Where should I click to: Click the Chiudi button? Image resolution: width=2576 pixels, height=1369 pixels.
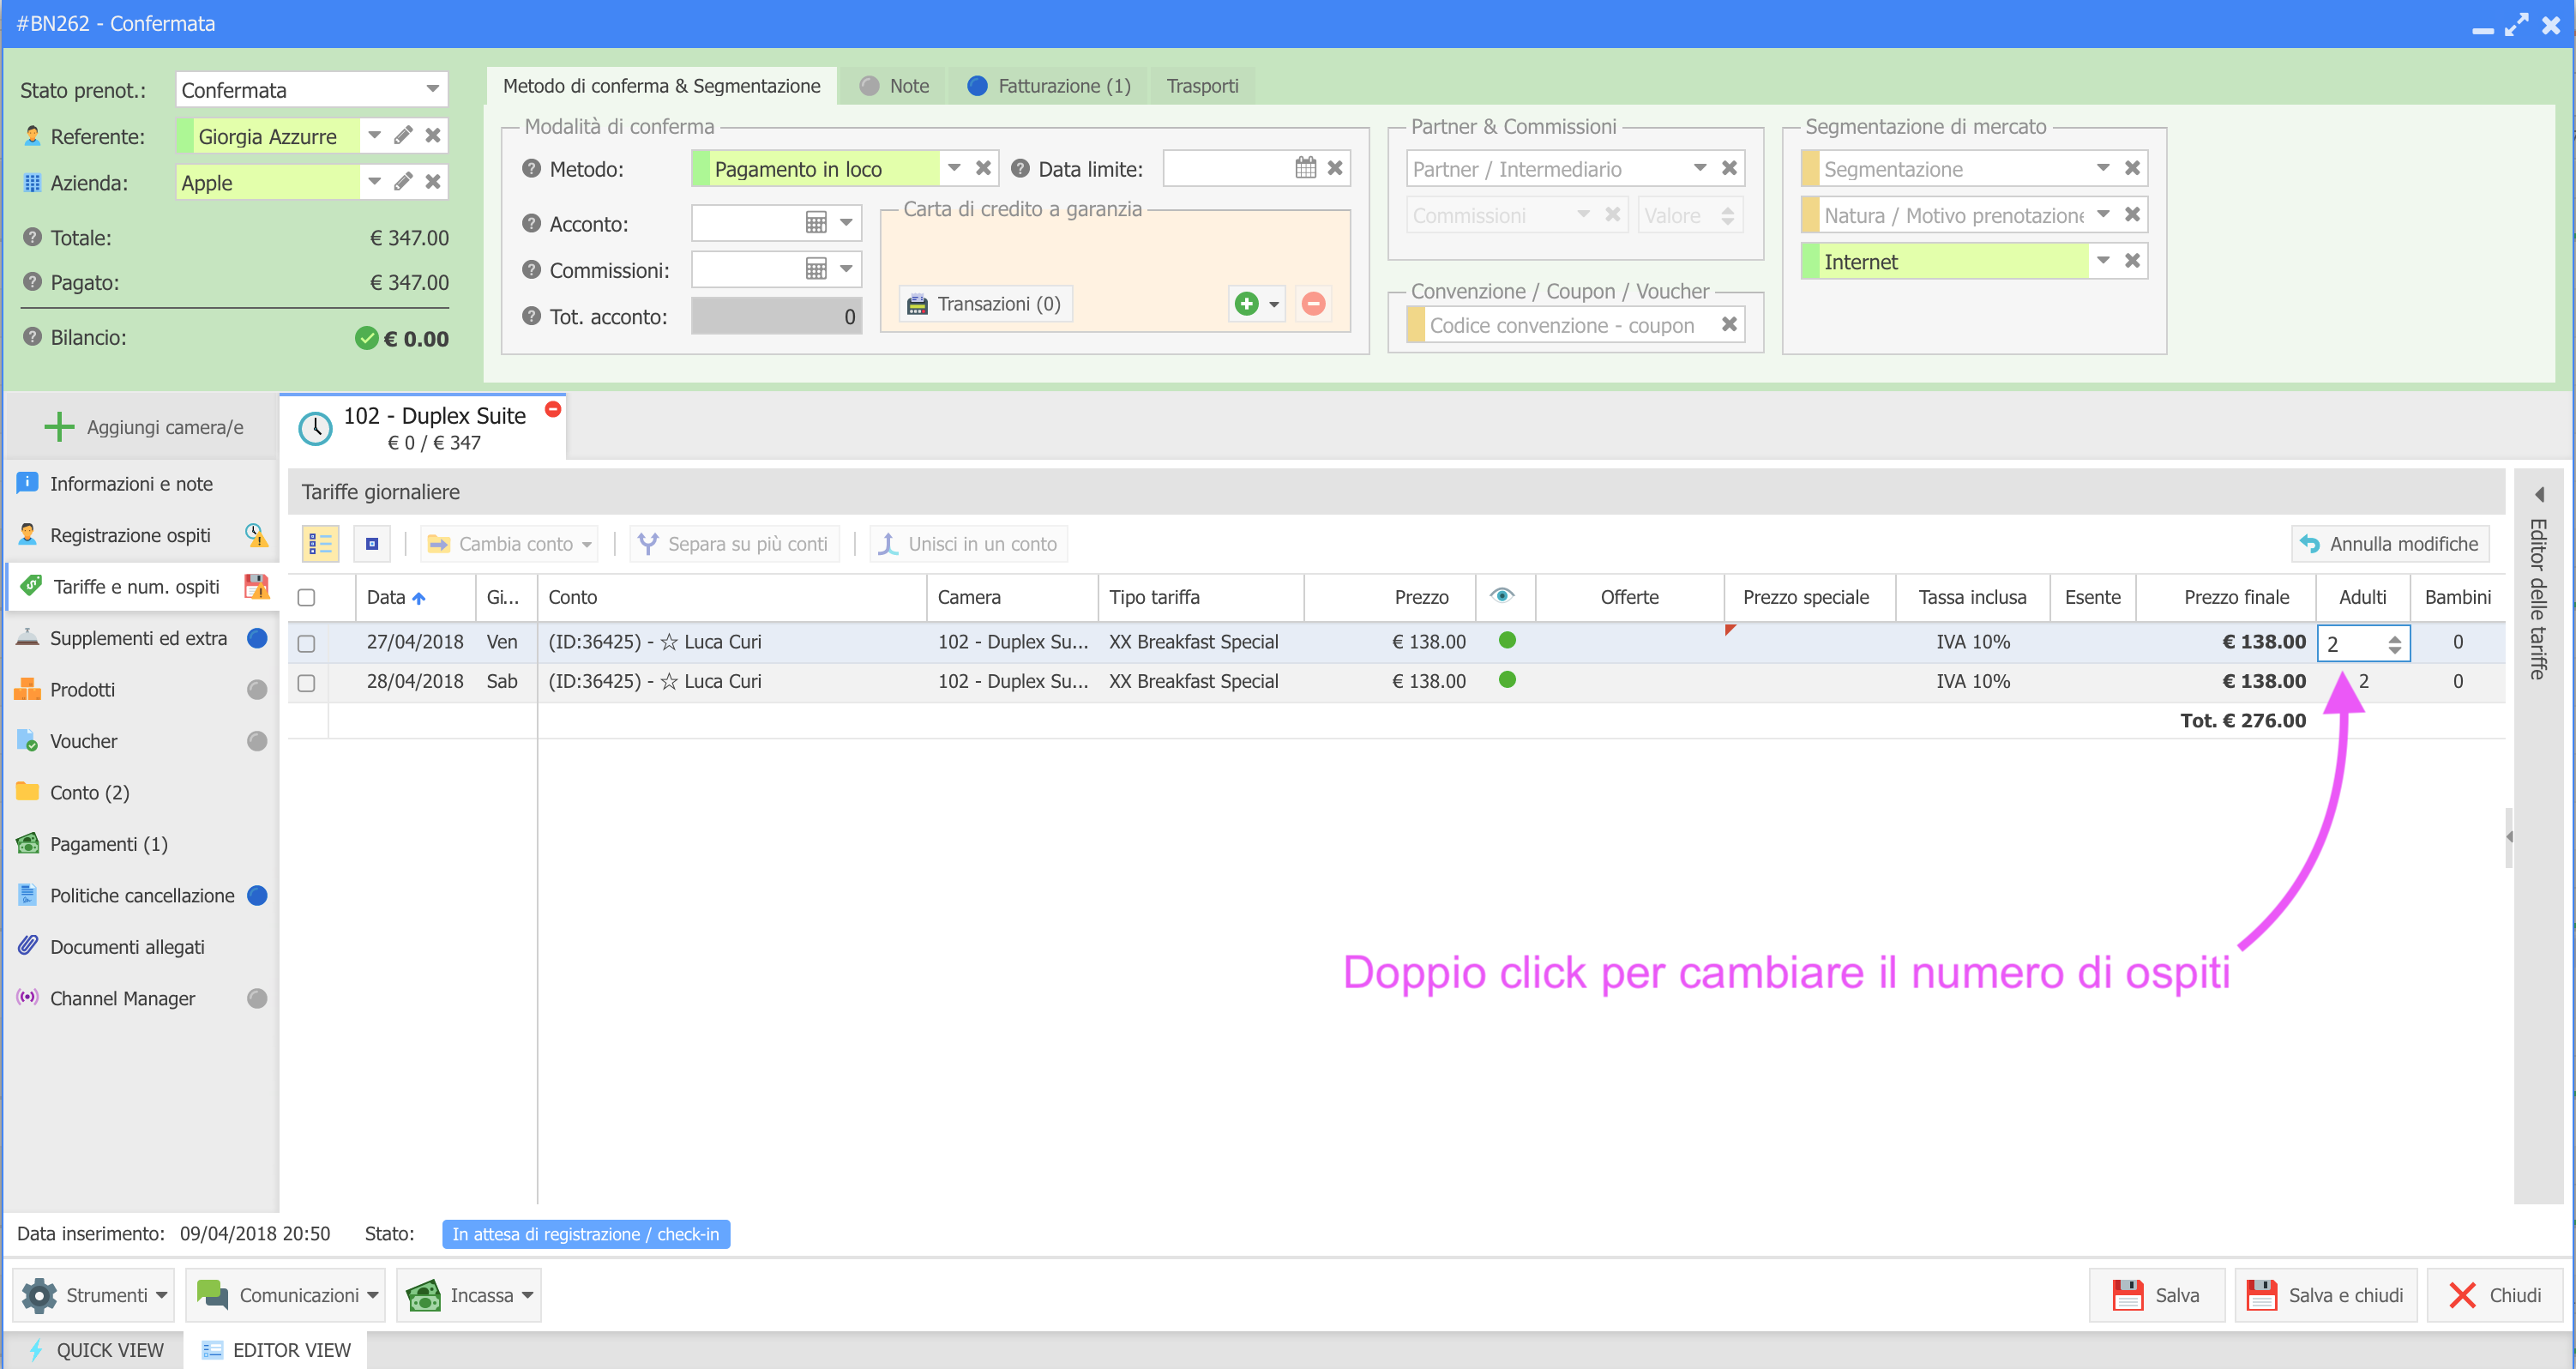pyautogui.click(x=2495, y=1296)
